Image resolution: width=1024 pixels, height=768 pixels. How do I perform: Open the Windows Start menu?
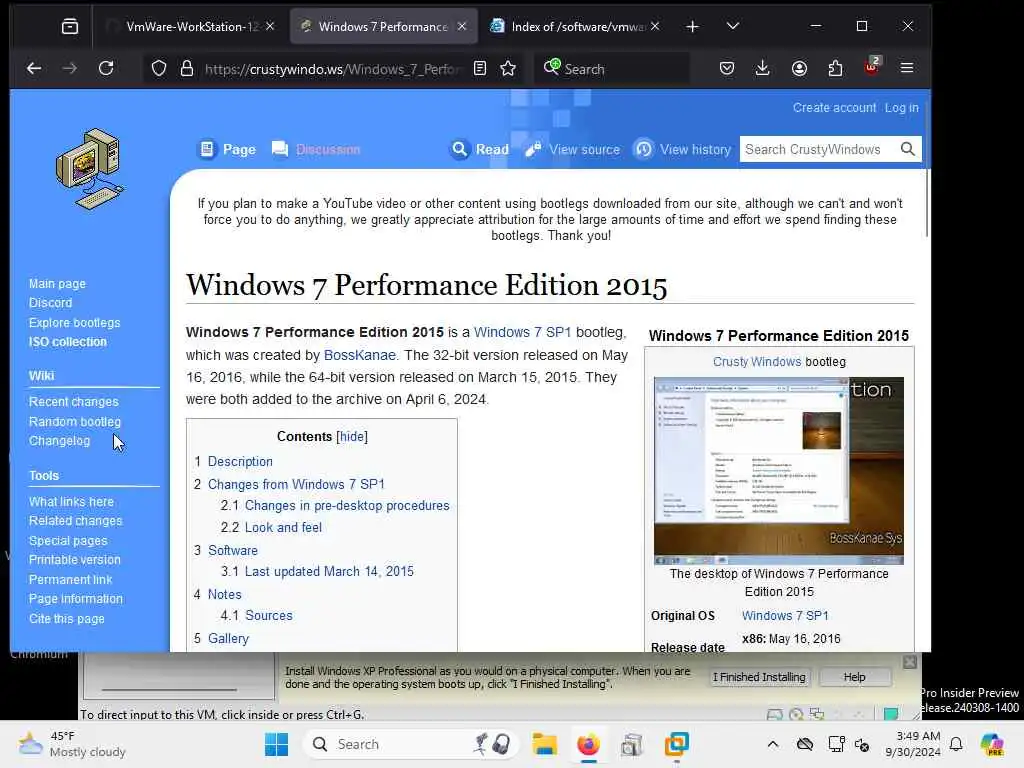pos(276,744)
